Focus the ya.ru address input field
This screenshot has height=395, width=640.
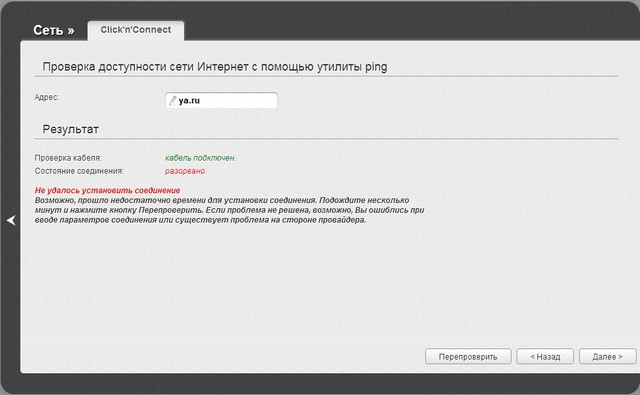222,100
